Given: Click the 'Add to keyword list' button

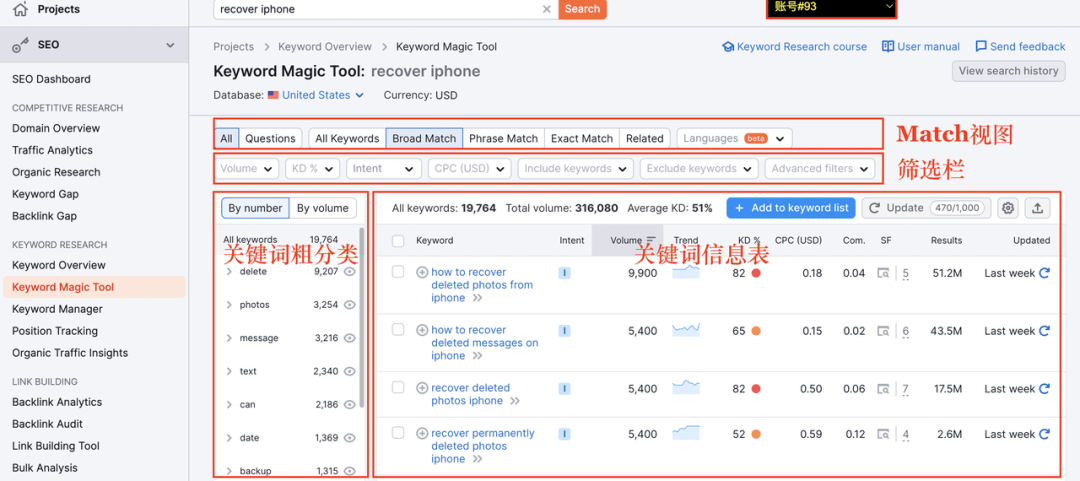Looking at the screenshot, I should (x=790, y=208).
